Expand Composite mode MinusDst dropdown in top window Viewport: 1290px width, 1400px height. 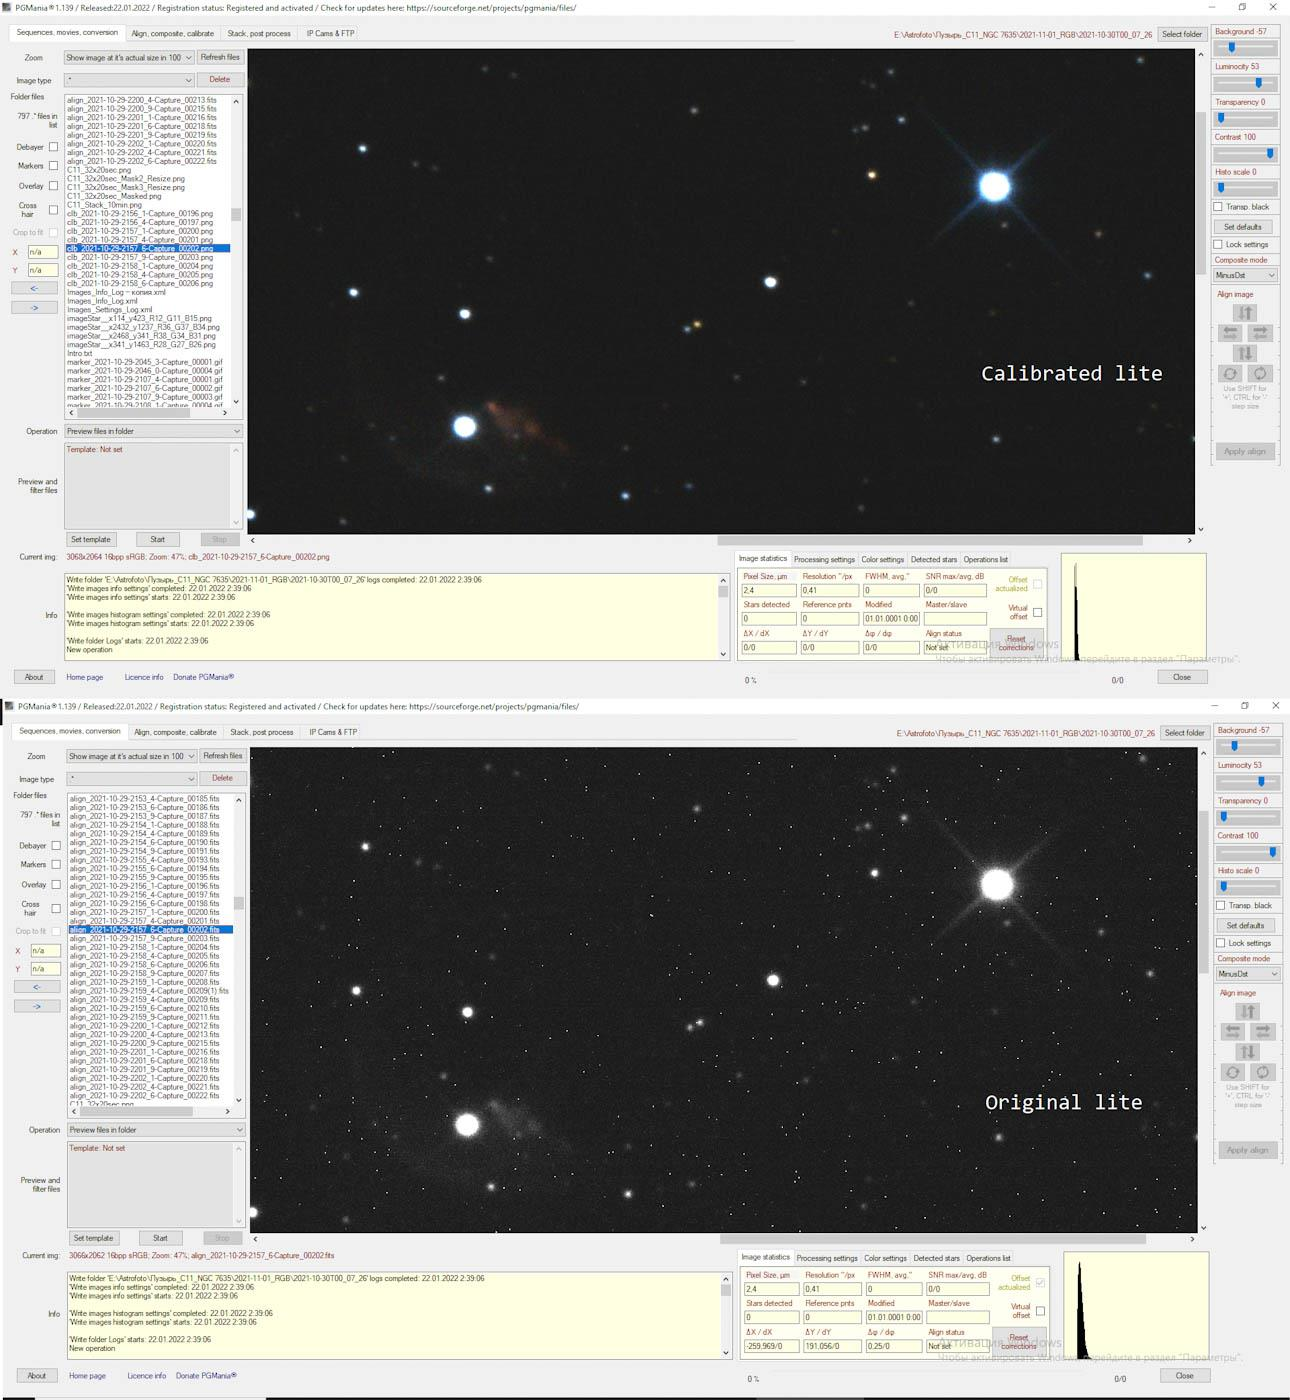click(x=1245, y=275)
